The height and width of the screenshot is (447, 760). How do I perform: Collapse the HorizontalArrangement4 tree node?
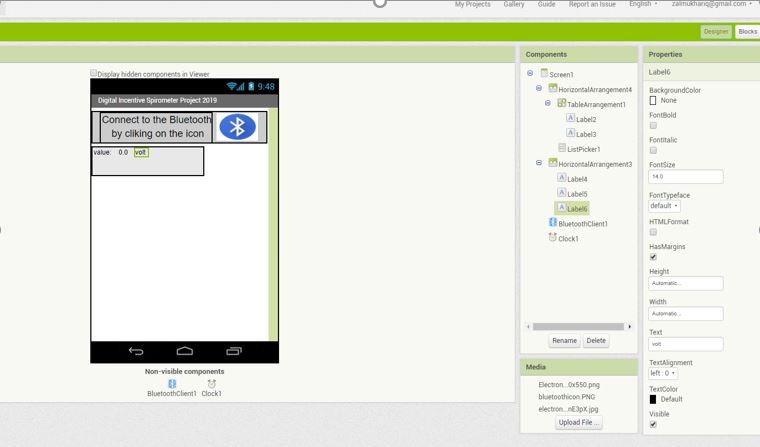pos(538,88)
